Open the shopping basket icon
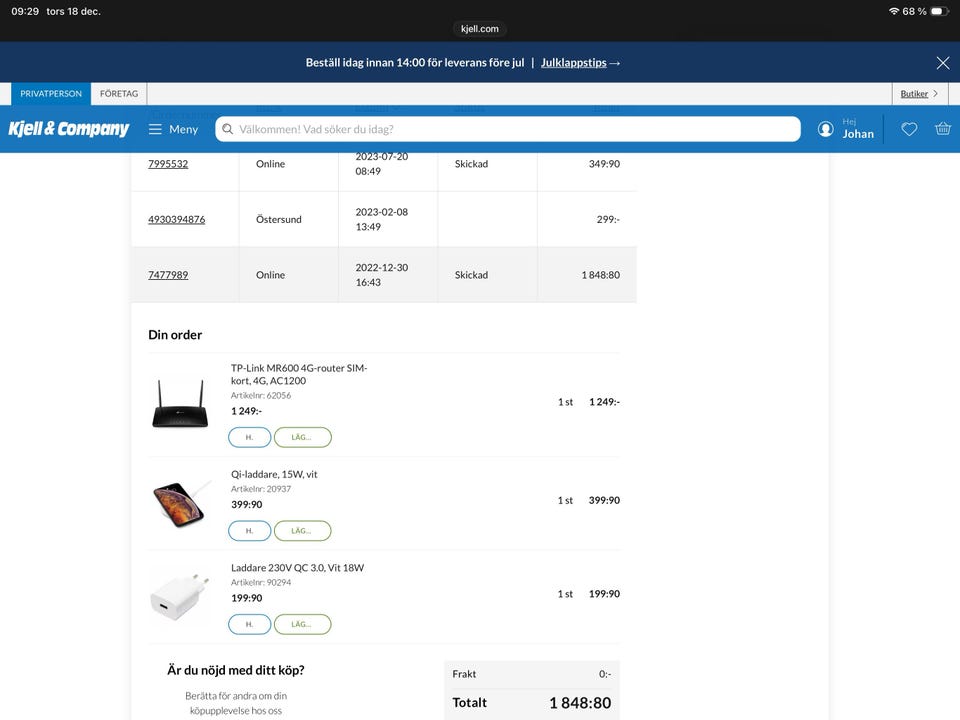Viewport: 960px width, 720px height. 942,129
